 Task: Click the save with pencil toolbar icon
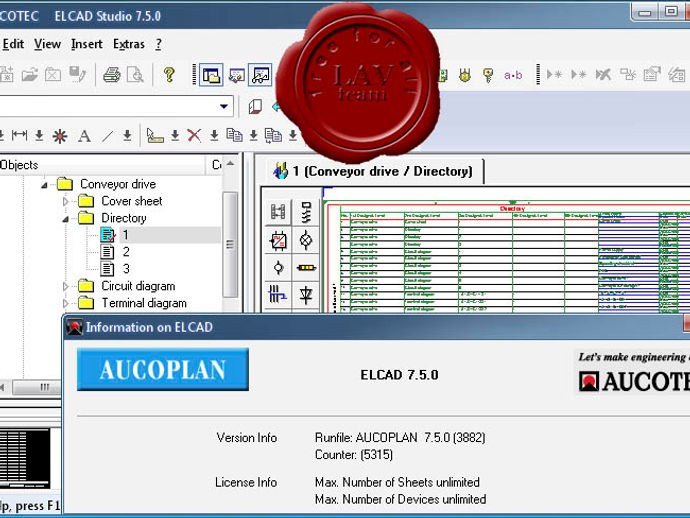[x=77, y=75]
